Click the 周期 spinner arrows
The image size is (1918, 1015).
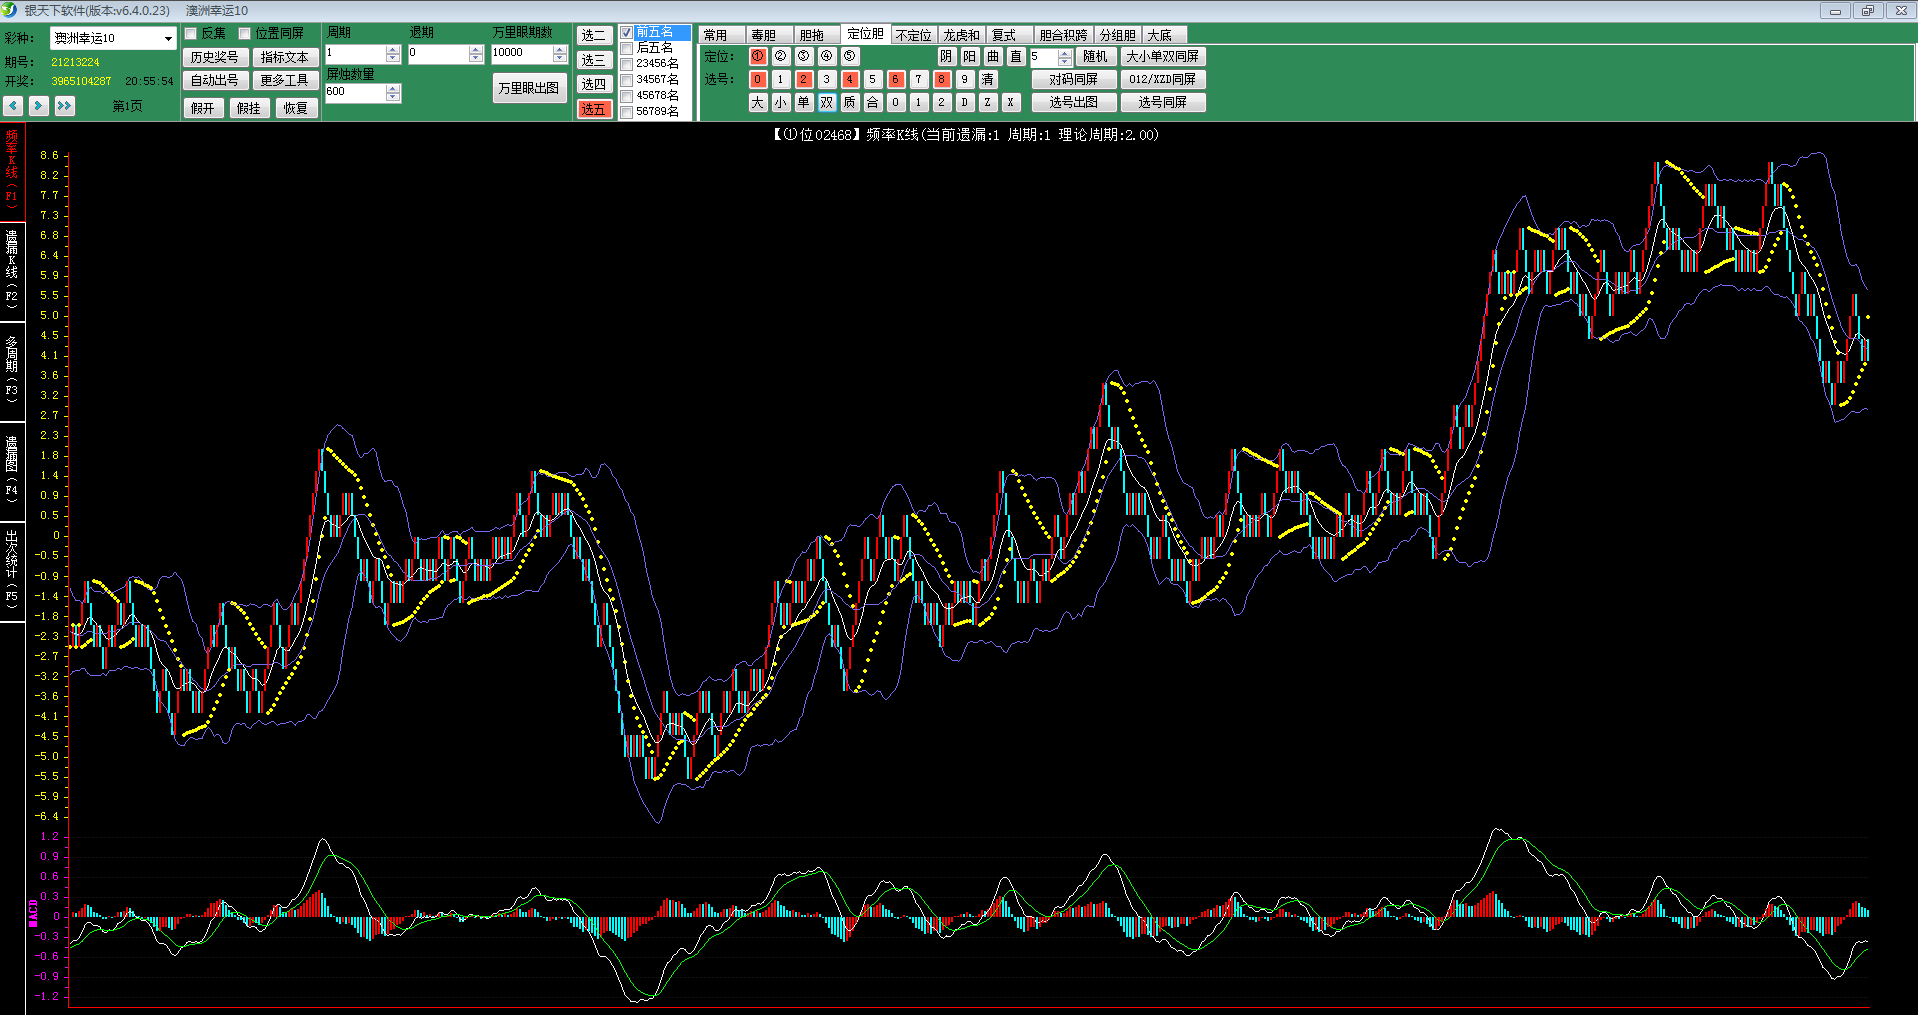click(393, 53)
